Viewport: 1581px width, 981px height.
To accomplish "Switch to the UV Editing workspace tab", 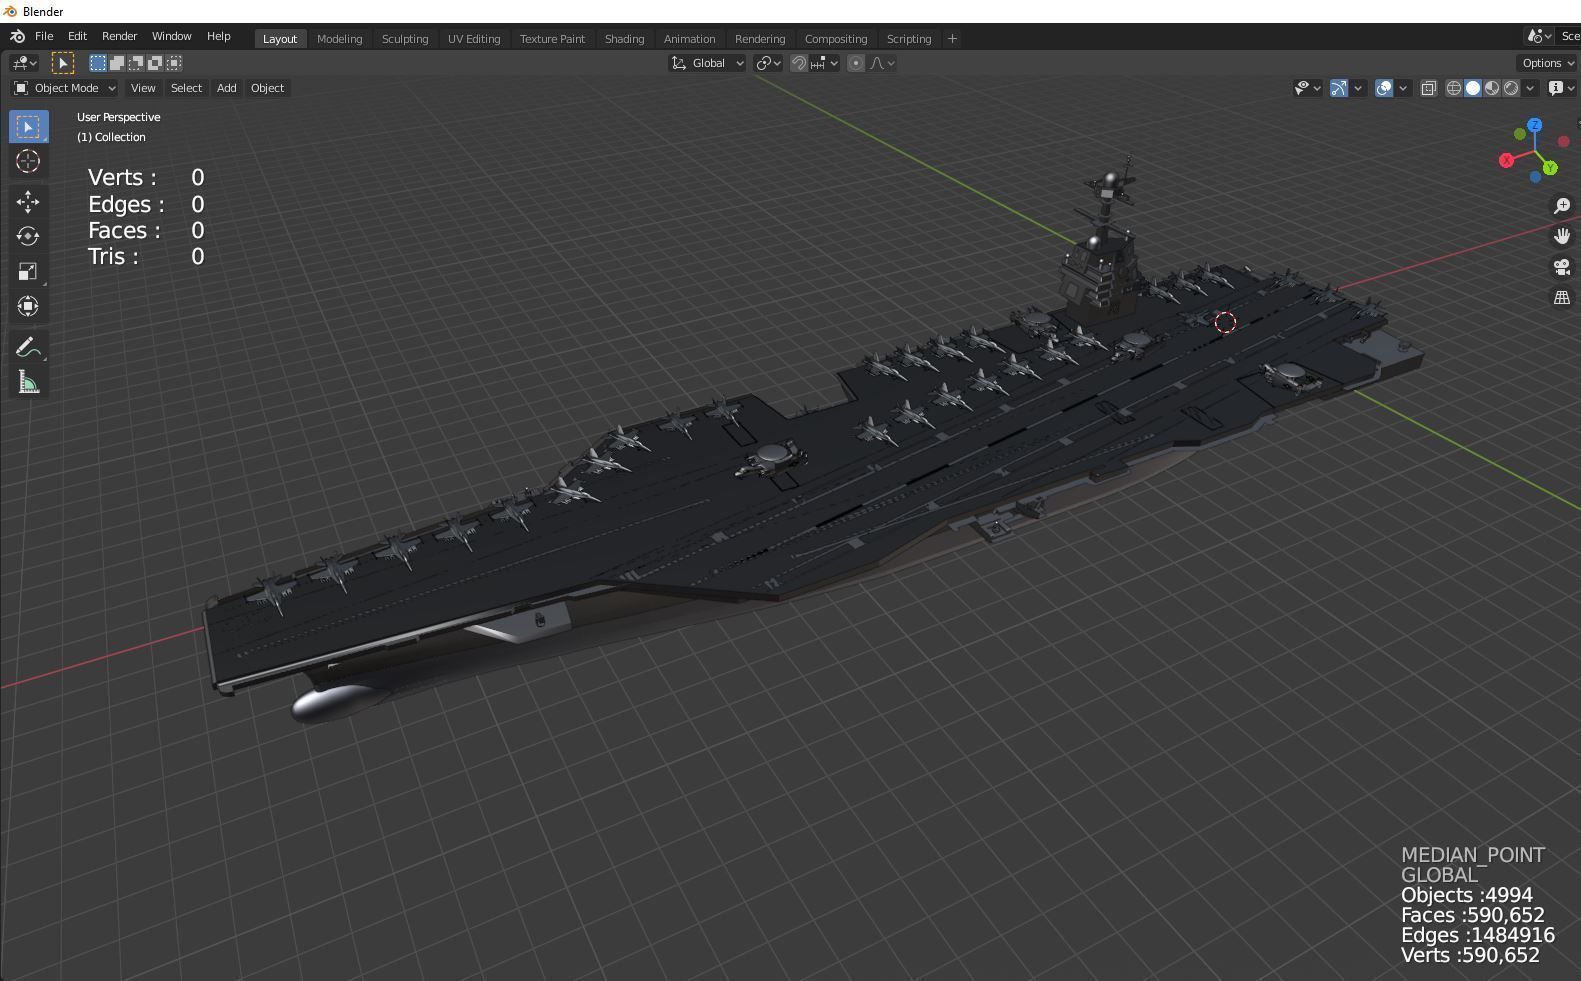I will (474, 39).
